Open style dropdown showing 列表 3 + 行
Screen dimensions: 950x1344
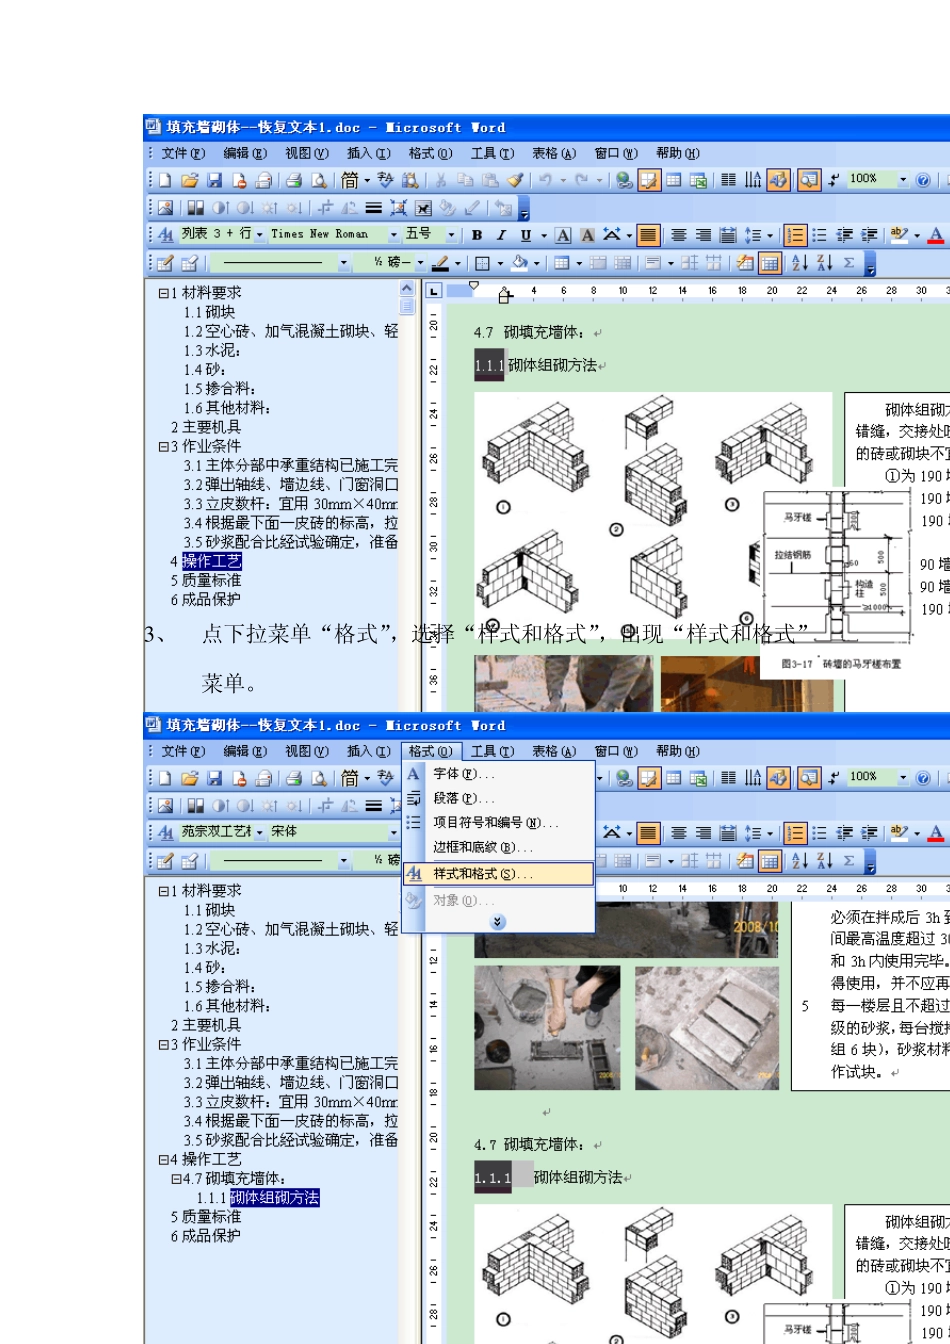point(260,235)
